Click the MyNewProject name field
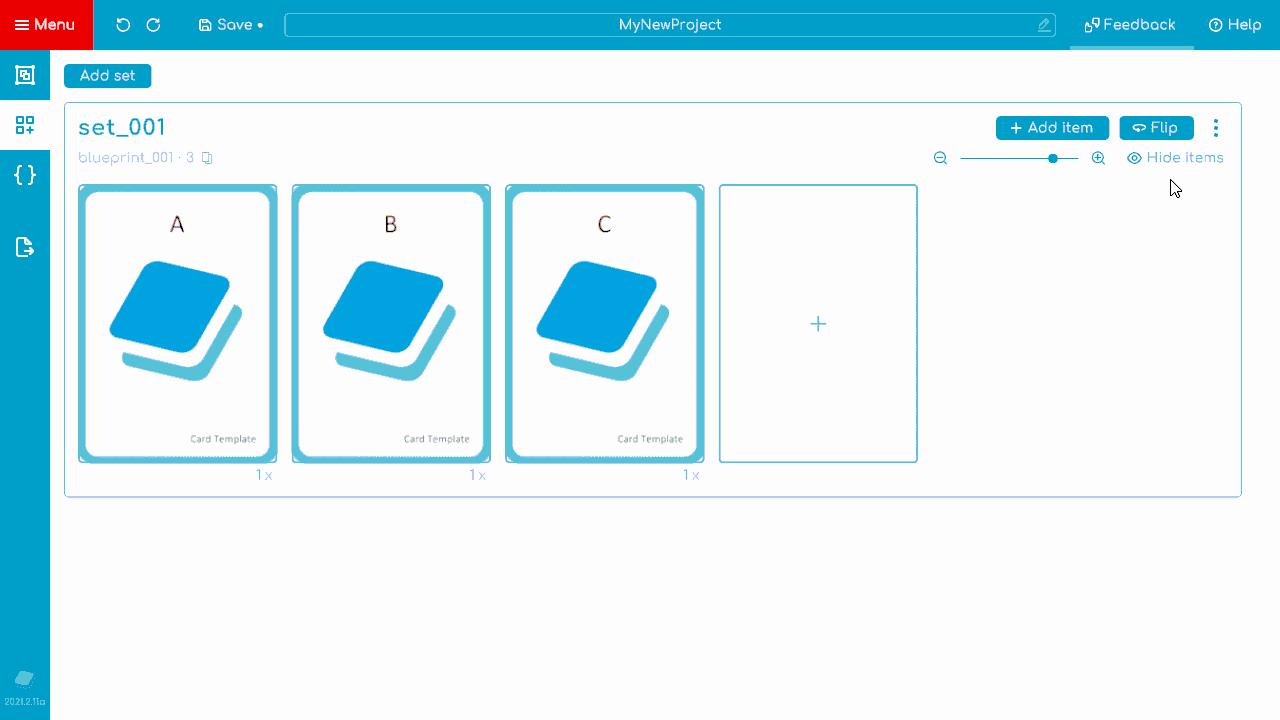 669,25
